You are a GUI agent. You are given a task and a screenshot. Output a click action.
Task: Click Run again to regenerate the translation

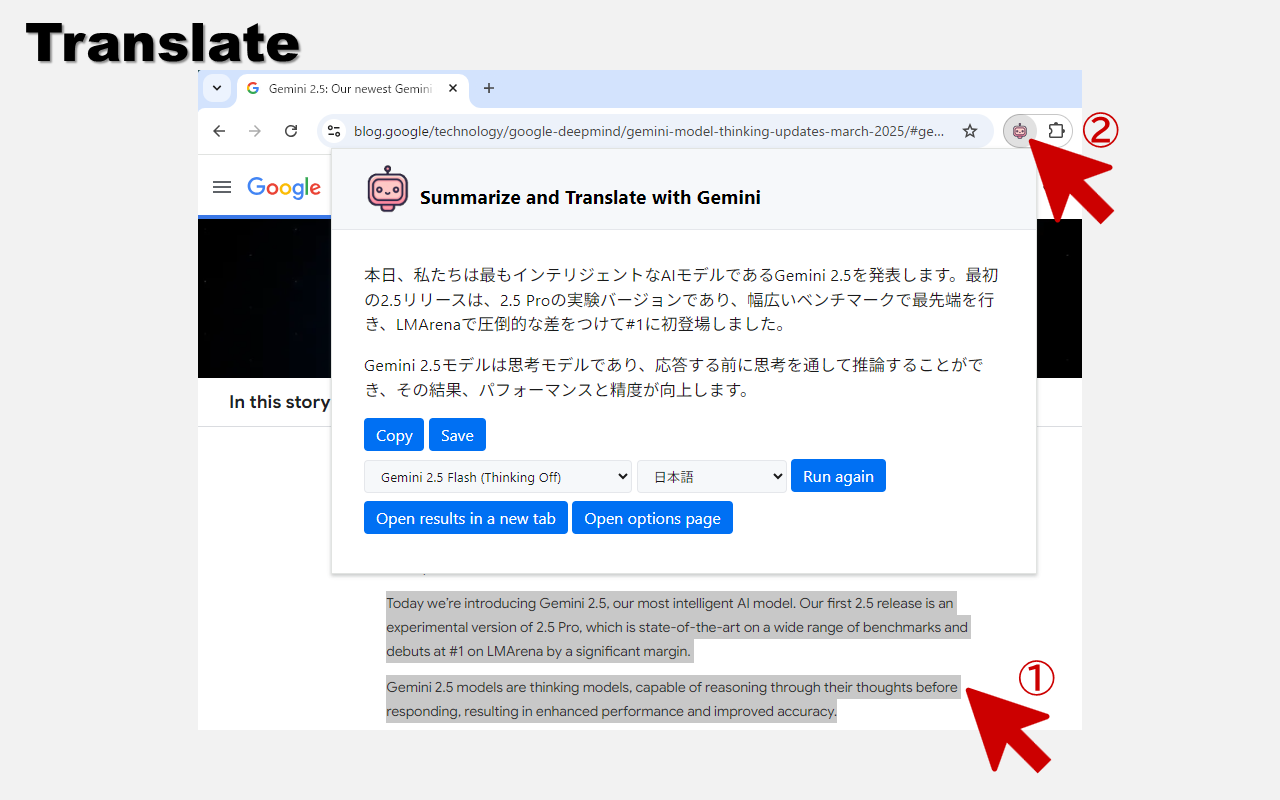pos(838,475)
